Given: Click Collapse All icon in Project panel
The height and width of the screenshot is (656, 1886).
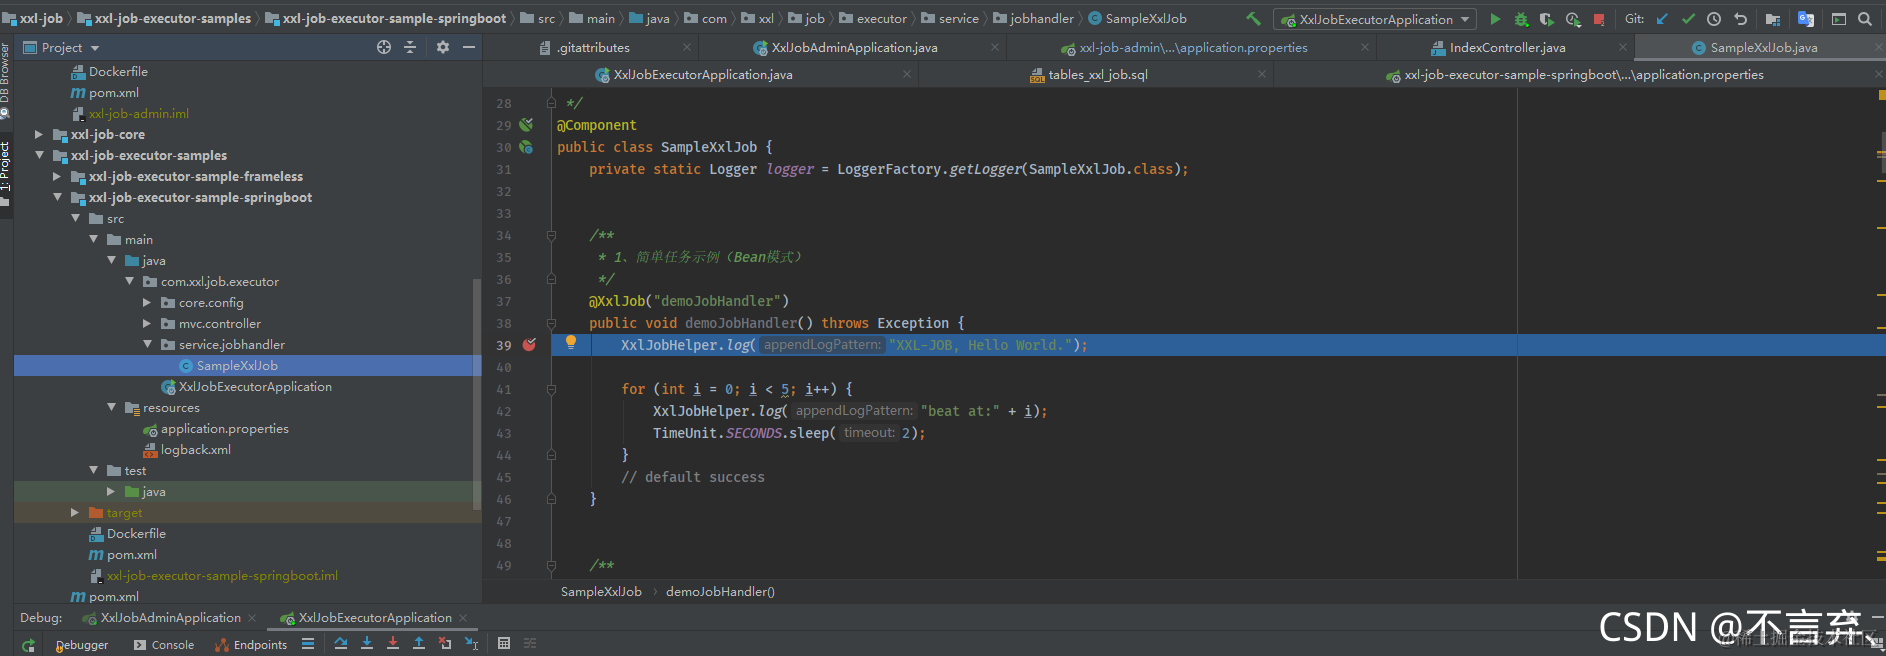Looking at the screenshot, I should point(410,47).
